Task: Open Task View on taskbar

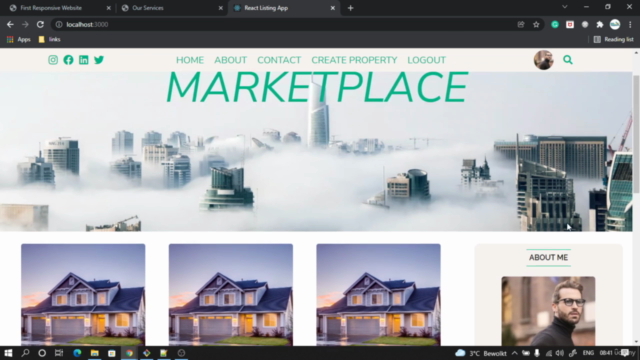Action: [59, 353]
